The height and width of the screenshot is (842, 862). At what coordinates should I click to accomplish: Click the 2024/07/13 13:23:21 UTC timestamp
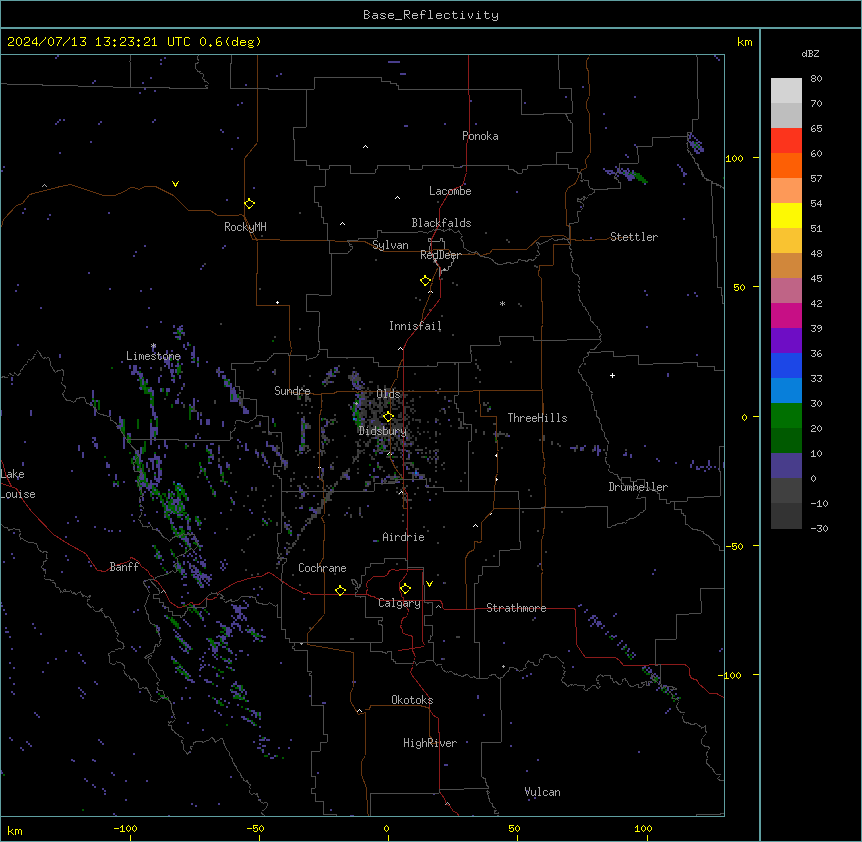tap(99, 42)
